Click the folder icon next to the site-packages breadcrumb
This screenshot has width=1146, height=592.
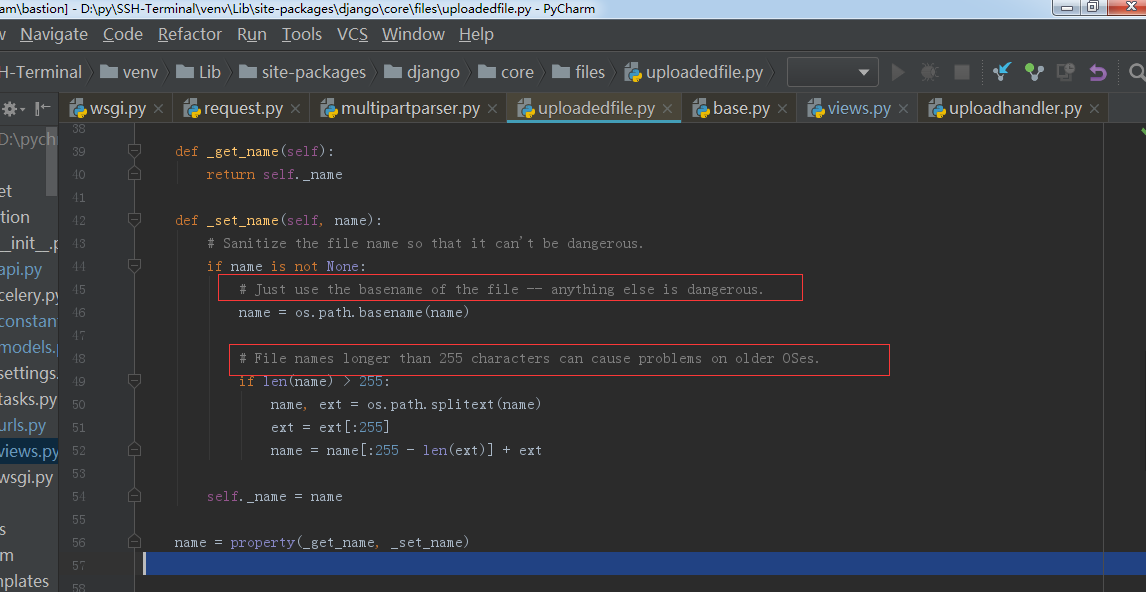click(x=248, y=72)
